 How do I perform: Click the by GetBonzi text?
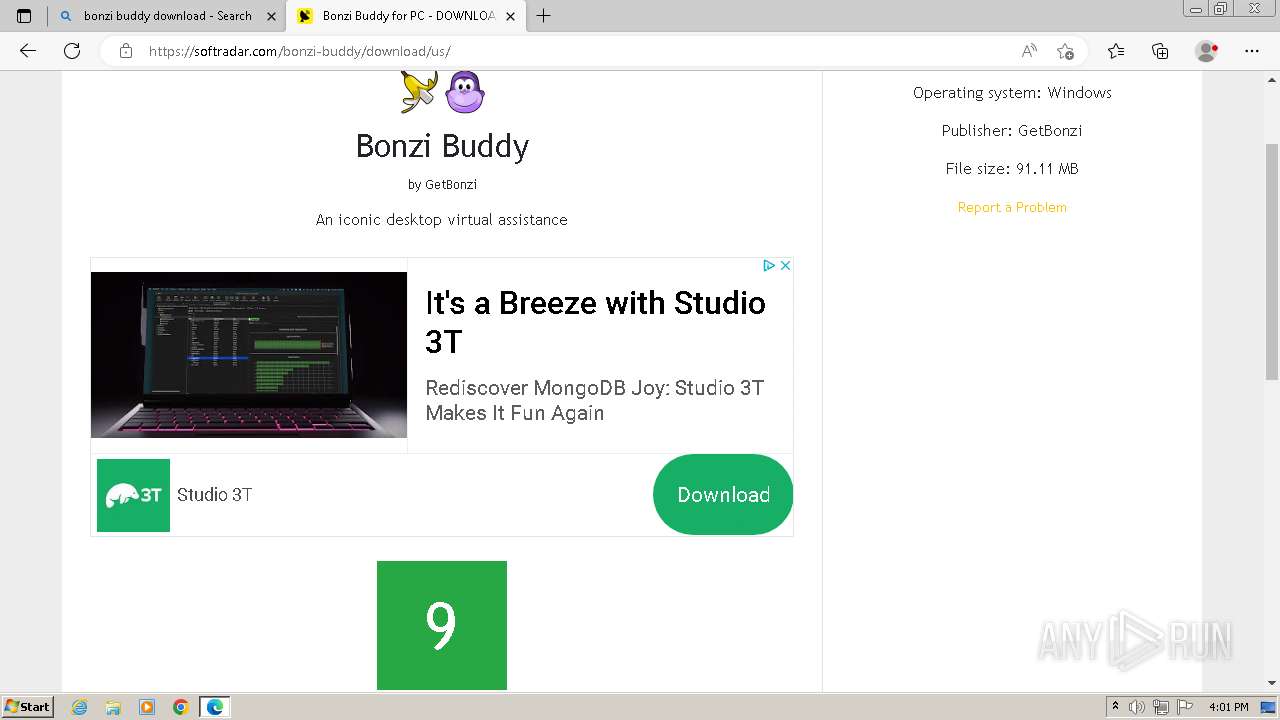point(442,184)
